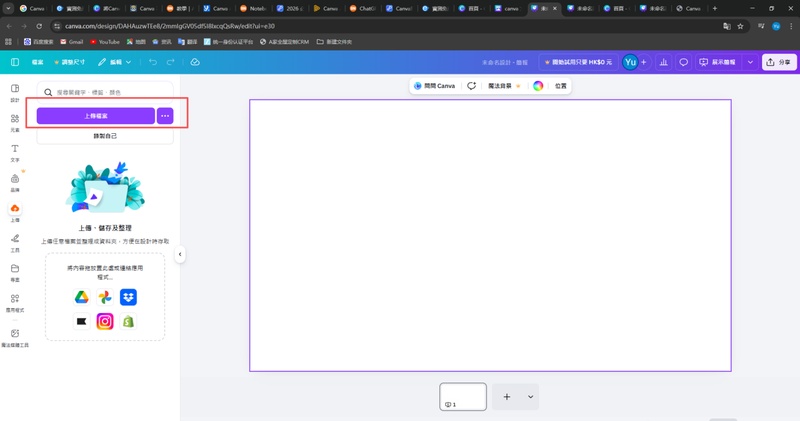Click the search magnifier in the uploads panel
Viewport: 800px width, 421px height.
(48, 92)
